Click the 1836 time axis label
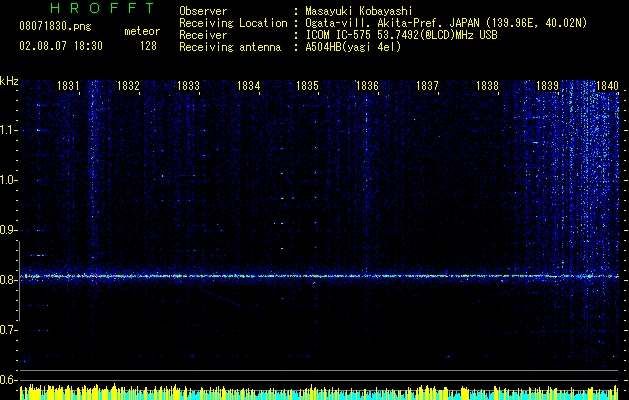 click(x=367, y=86)
